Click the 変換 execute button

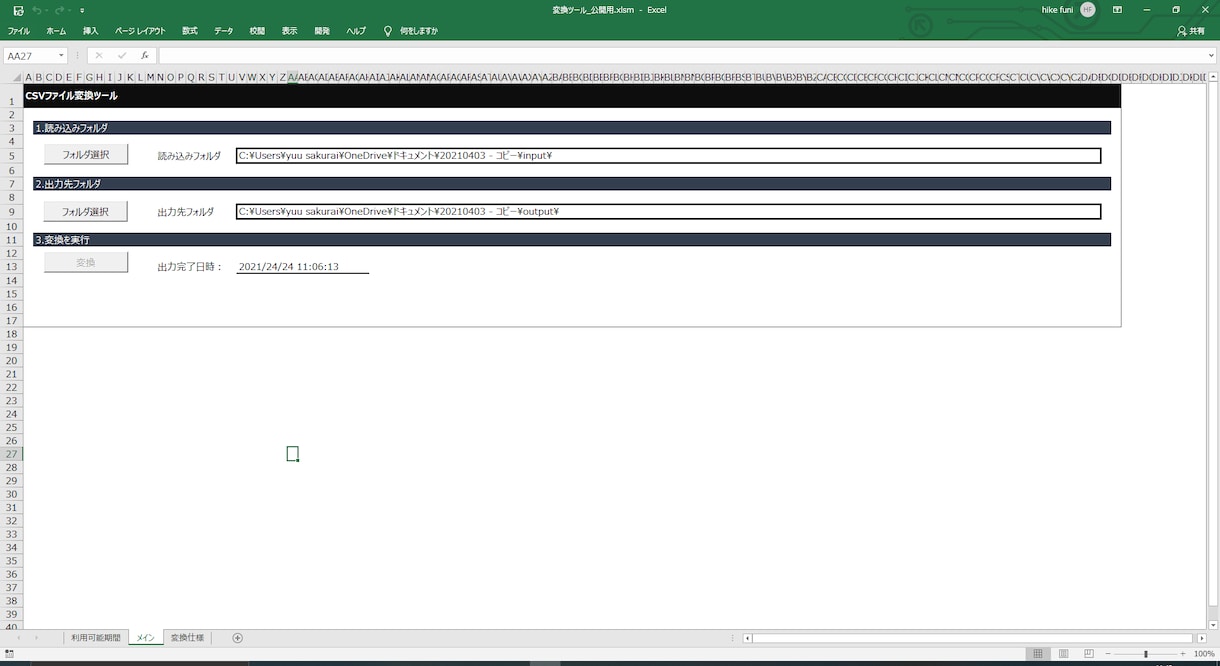86,262
